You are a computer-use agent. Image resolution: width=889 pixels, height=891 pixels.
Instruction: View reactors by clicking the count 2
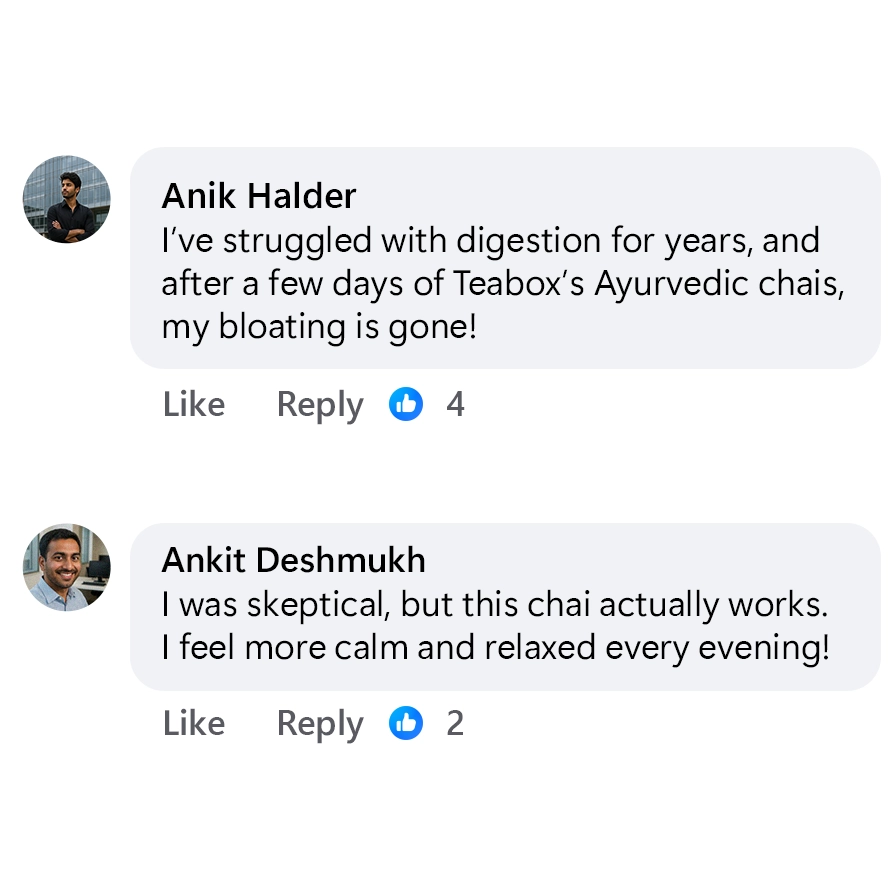coord(455,722)
